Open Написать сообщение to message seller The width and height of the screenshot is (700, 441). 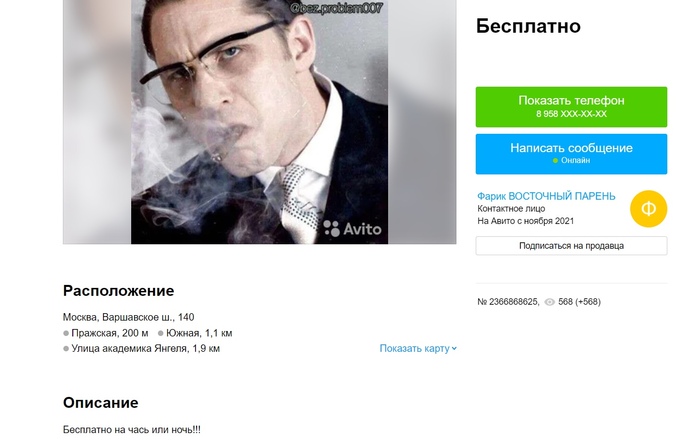[x=571, y=154]
